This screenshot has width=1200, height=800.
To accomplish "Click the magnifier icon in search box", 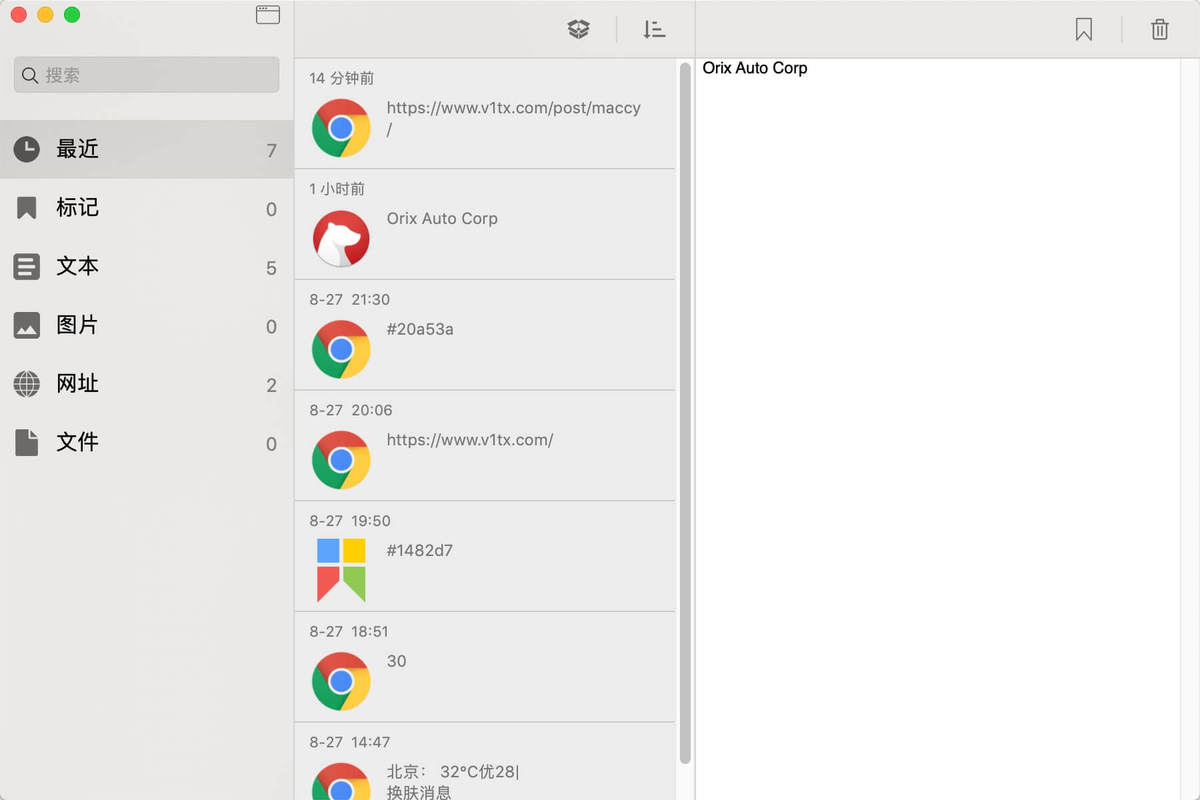I will point(30,75).
